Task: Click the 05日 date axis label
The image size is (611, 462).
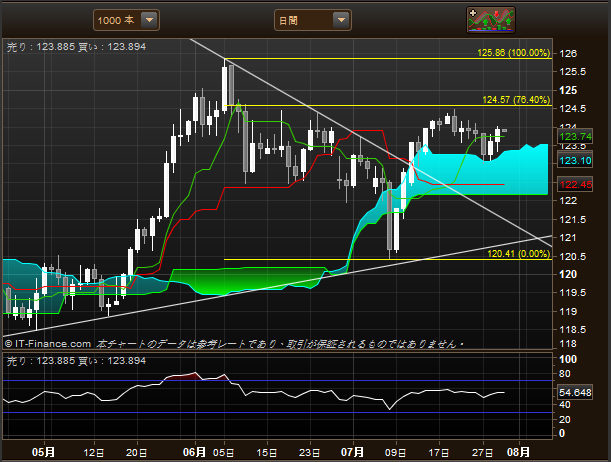Action: pos(224,453)
